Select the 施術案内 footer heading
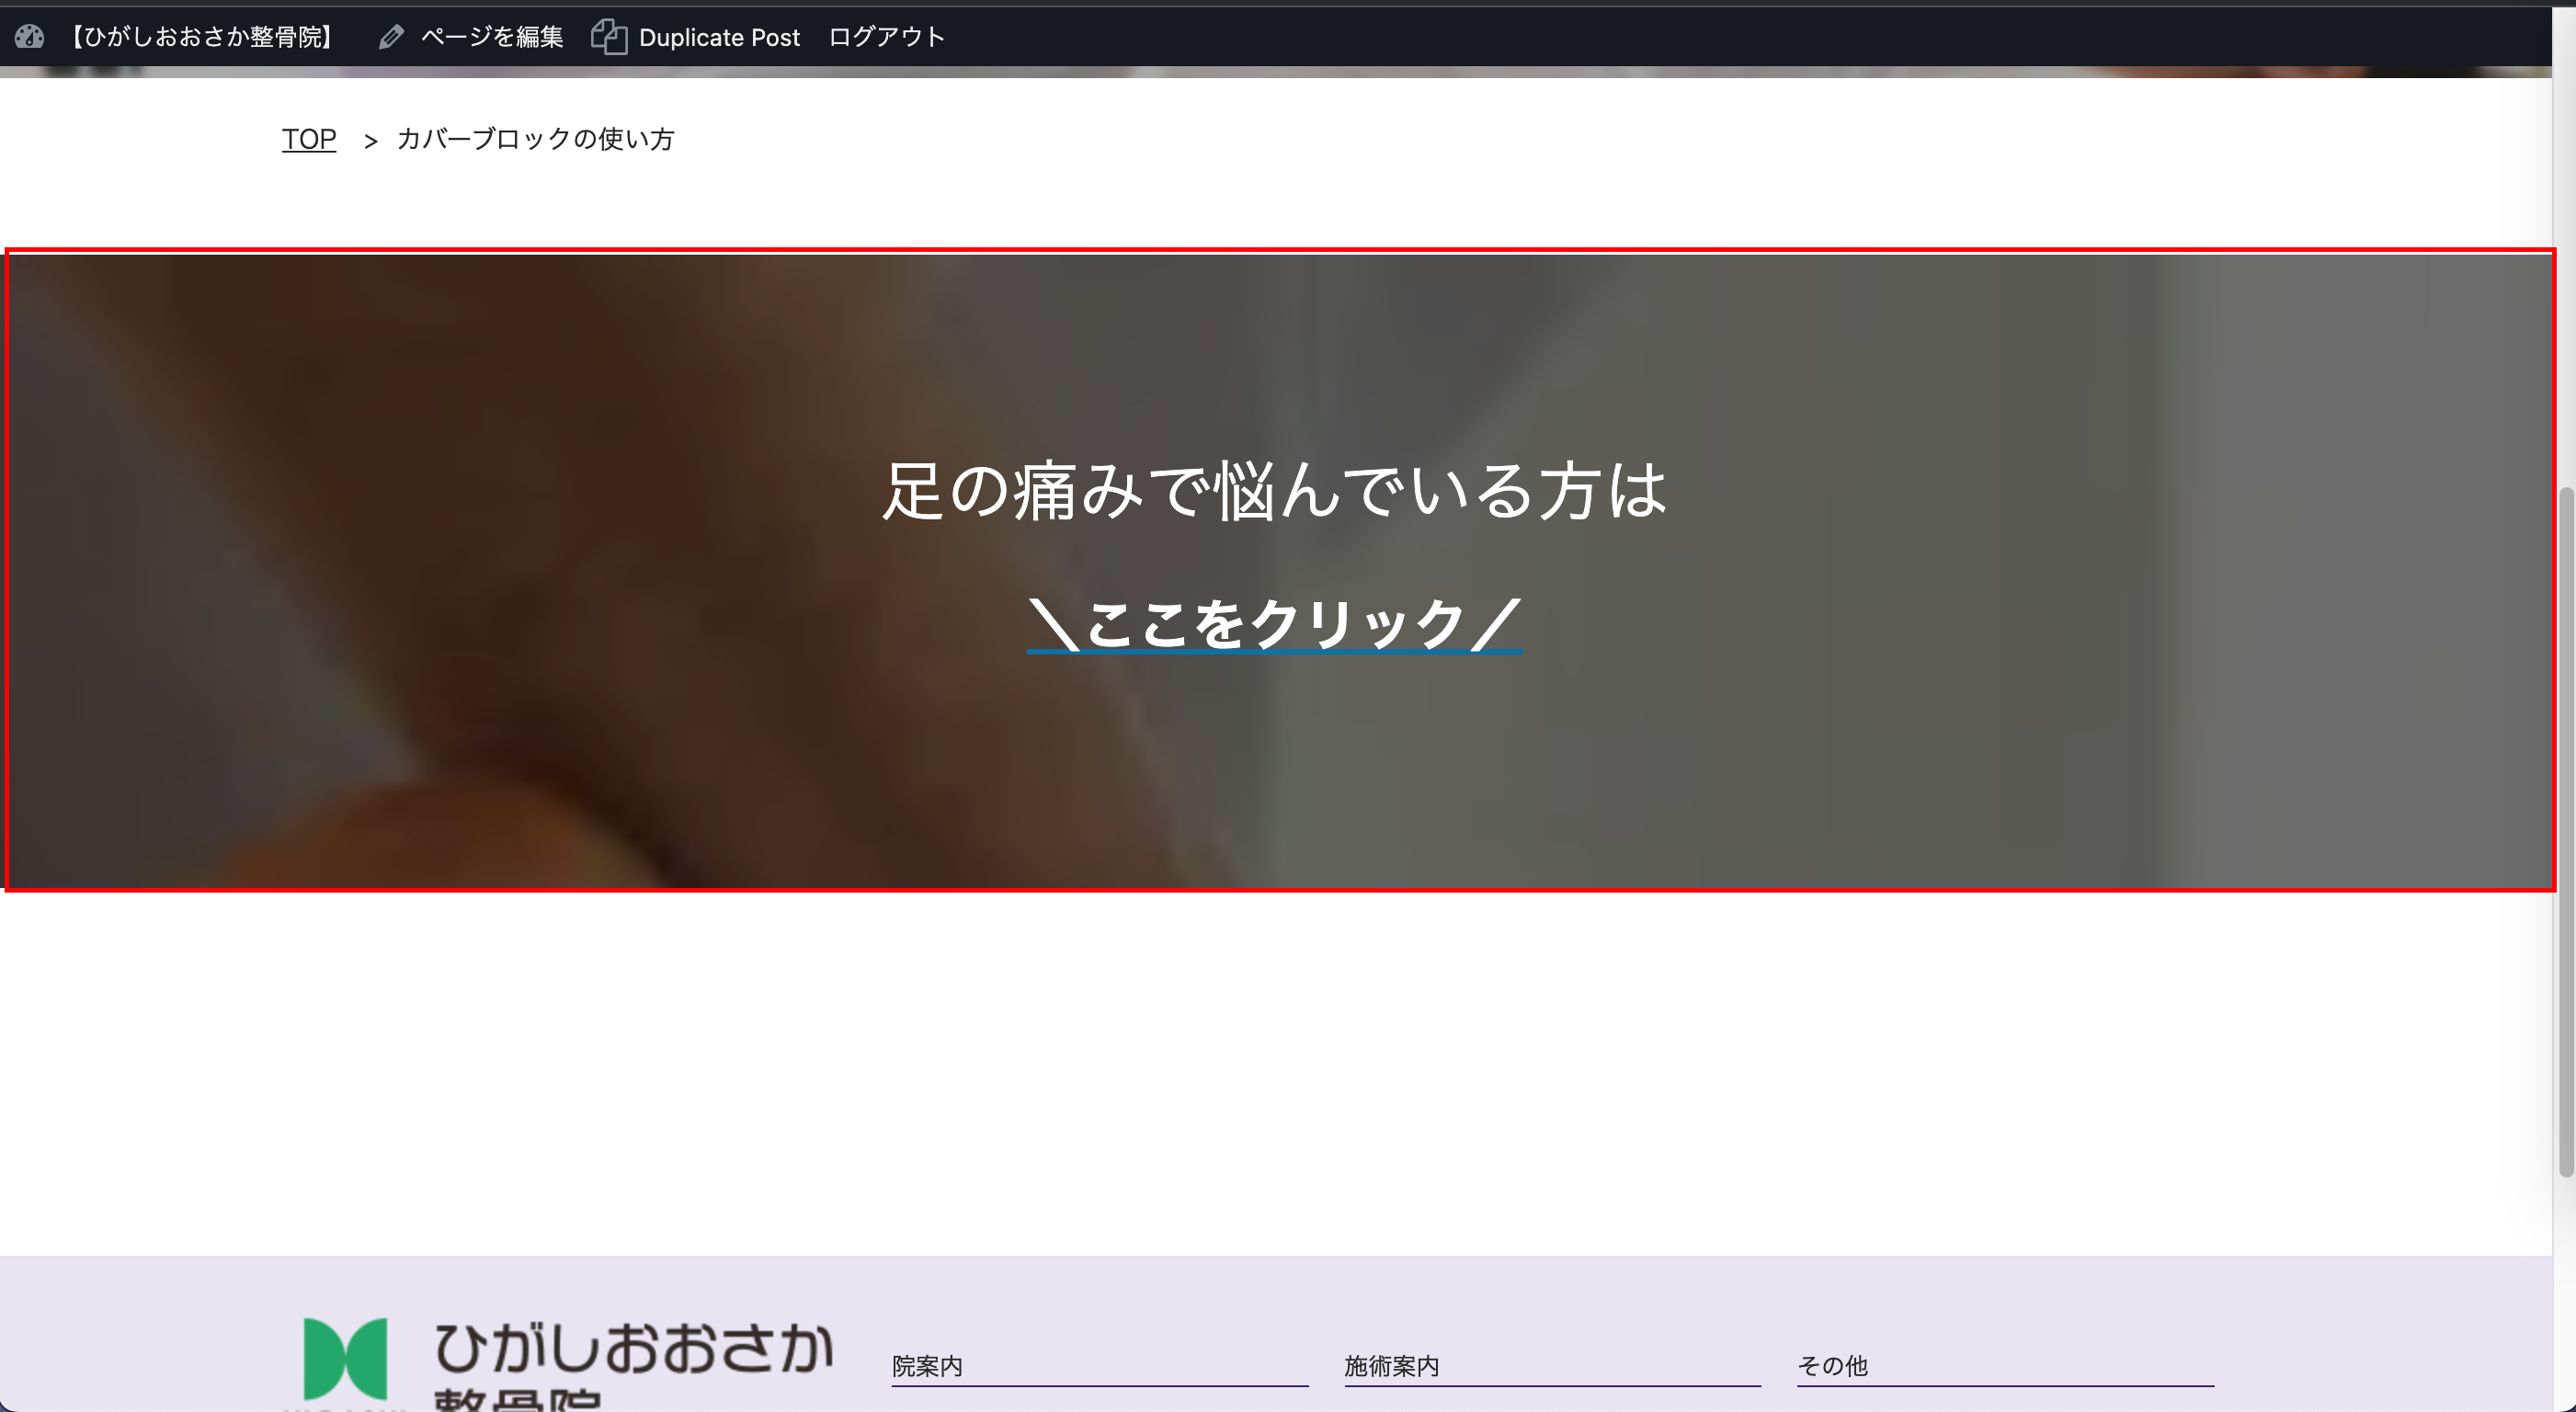The image size is (2576, 1412). (x=1391, y=1366)
